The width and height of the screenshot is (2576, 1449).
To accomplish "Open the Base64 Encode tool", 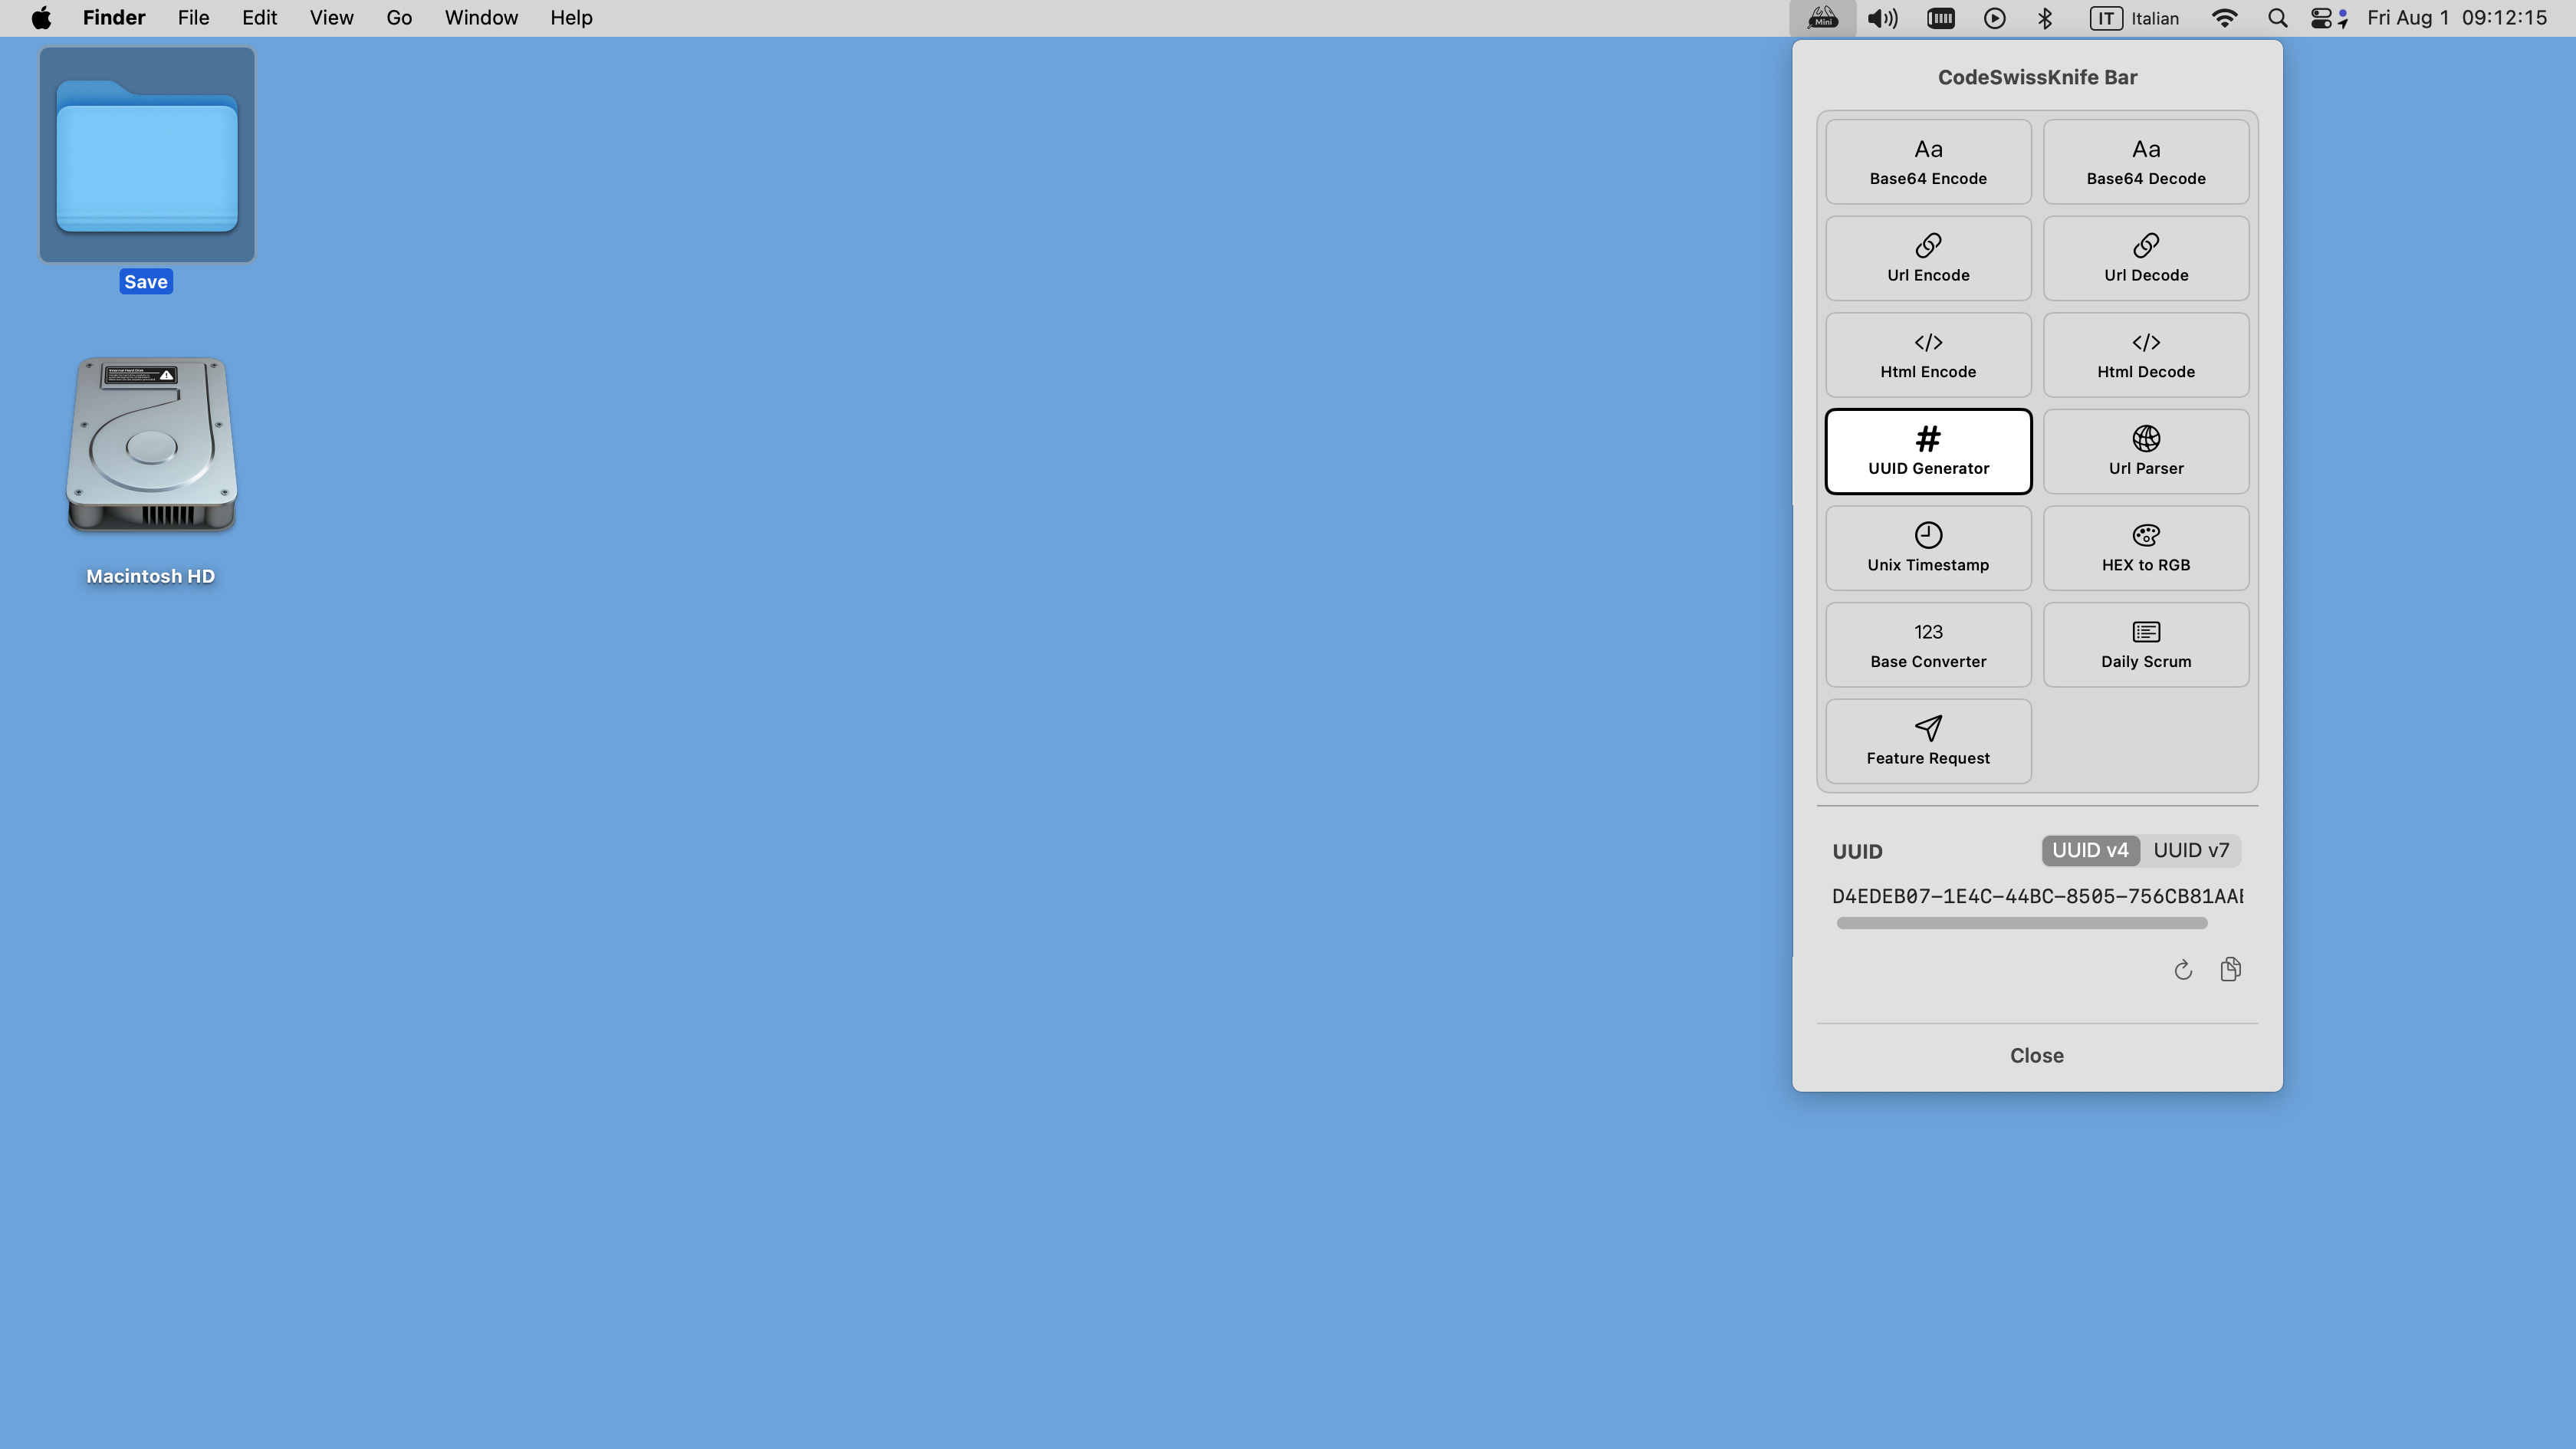I will point(1928,162).
